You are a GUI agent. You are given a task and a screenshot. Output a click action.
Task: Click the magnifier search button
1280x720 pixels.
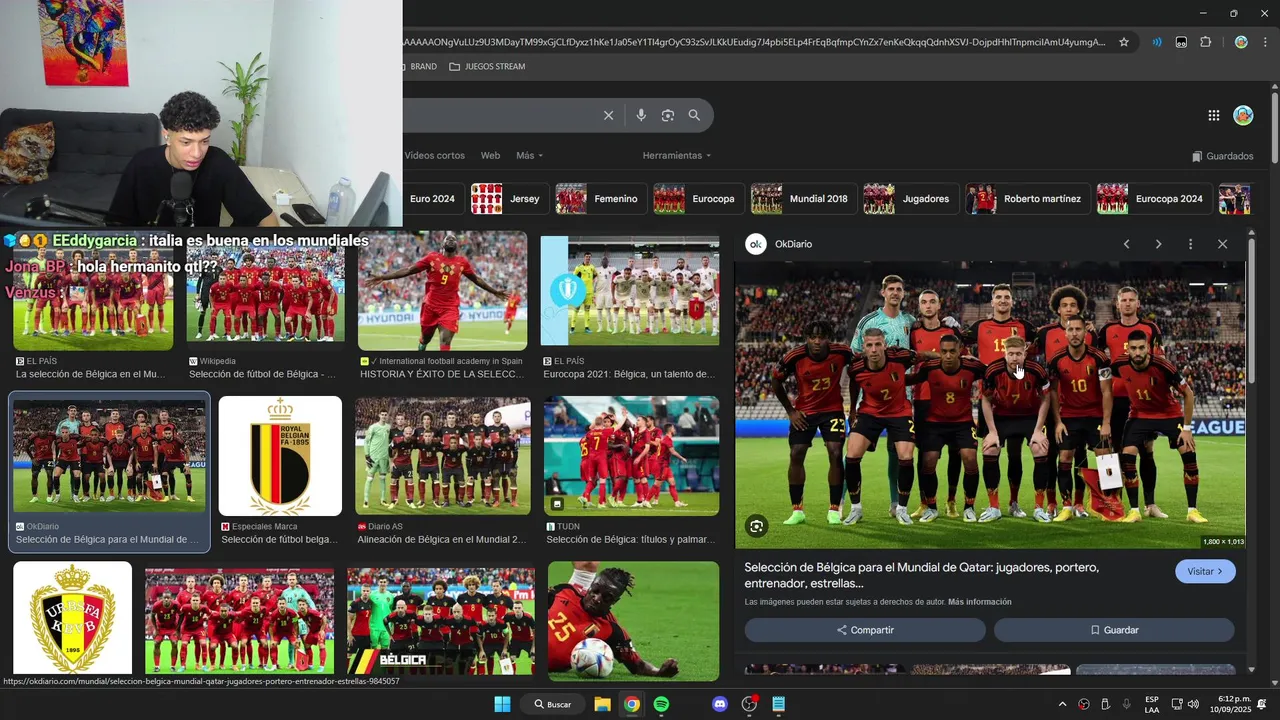pyautogui.click(x=694, y=115)
